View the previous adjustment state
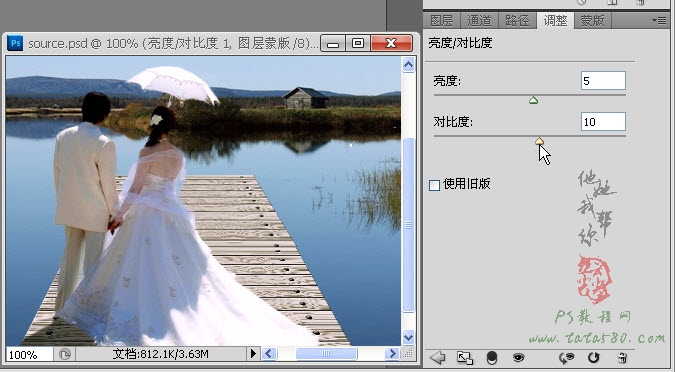Image resolution: width=675 pixels, height=372 pixels. point(567,357)
